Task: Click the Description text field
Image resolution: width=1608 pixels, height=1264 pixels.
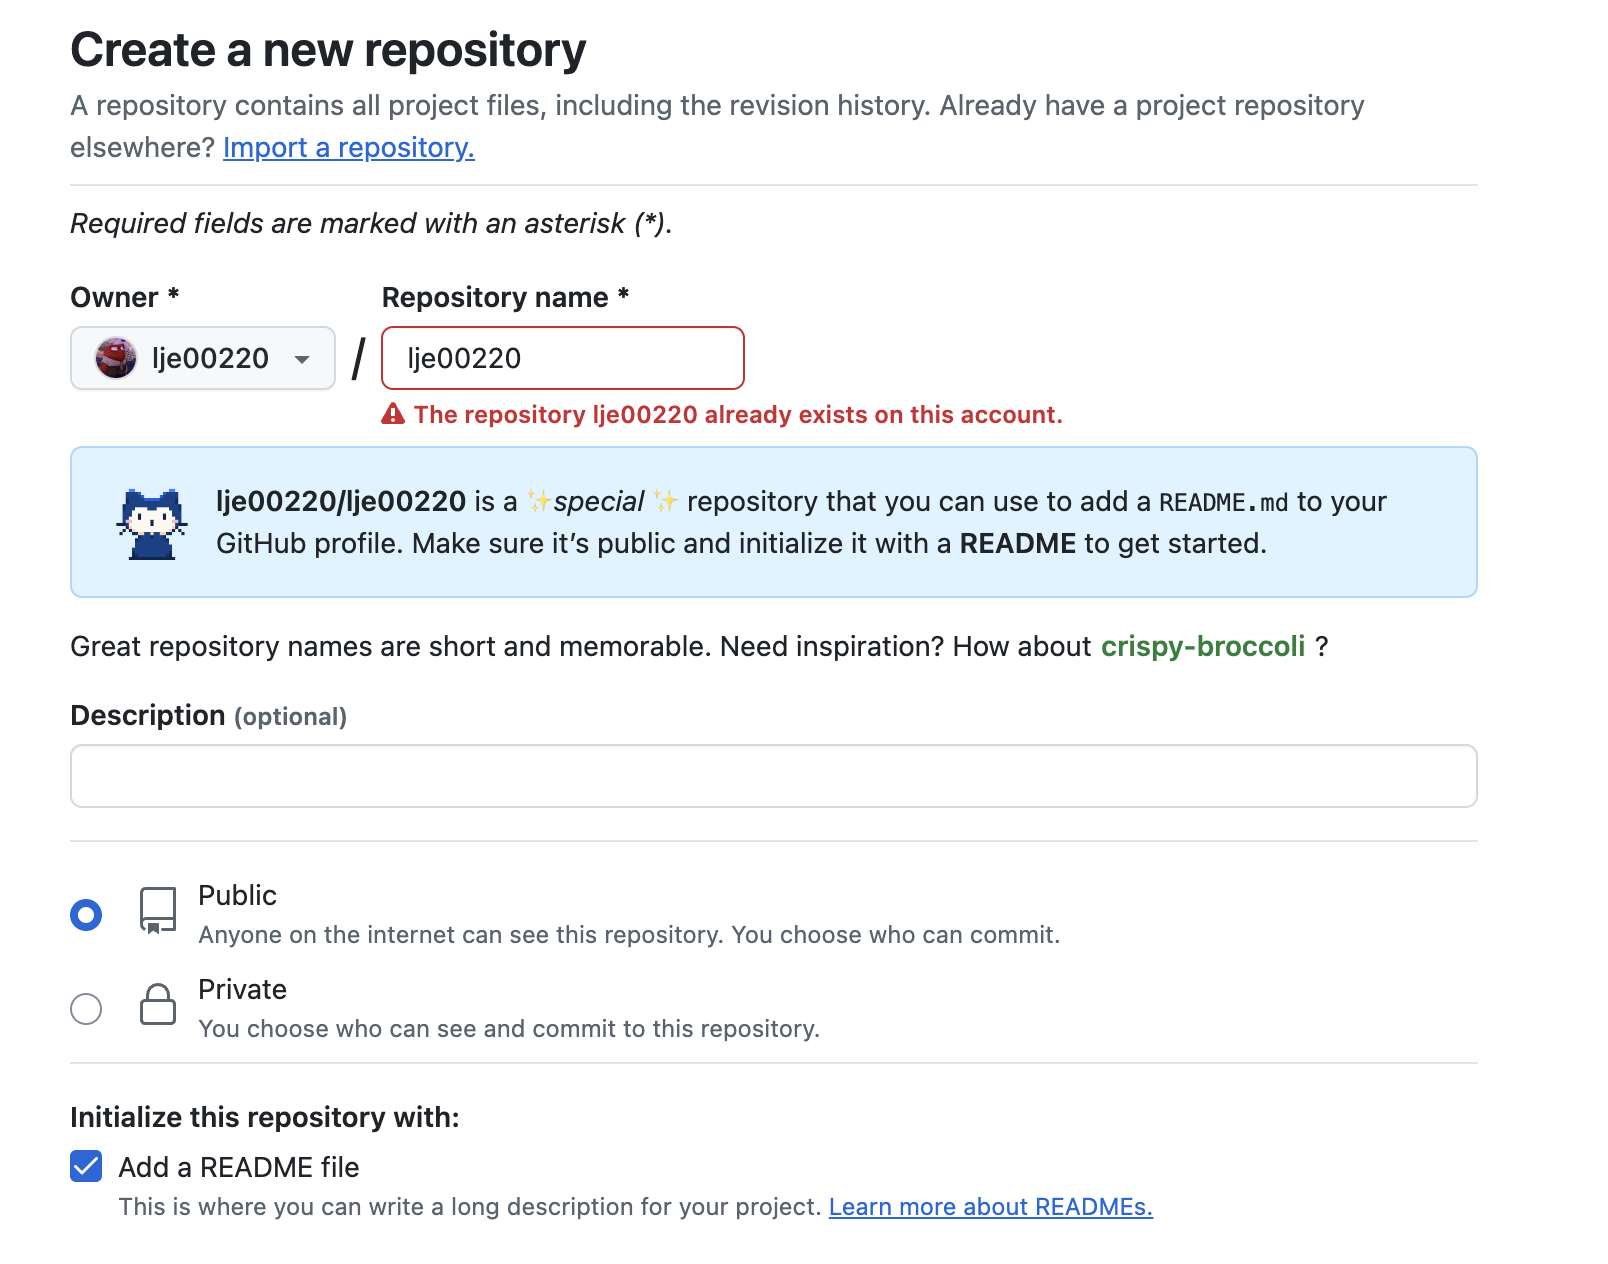Action: (773, 776)
